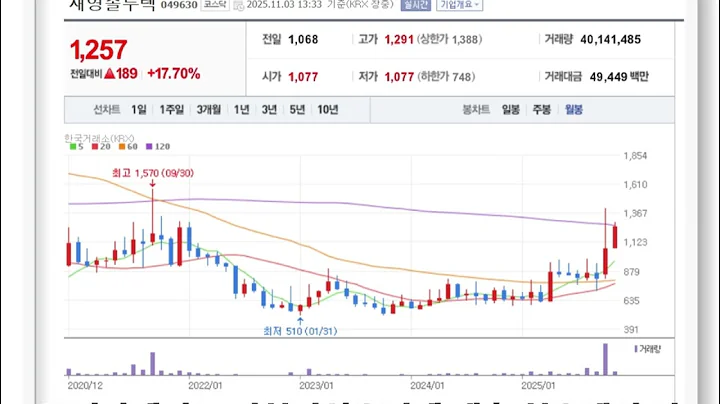The height and width of the screenshot is (404, 720).
Task: Open the 기업개요 dropdown
Action: (x=459, y=5)
